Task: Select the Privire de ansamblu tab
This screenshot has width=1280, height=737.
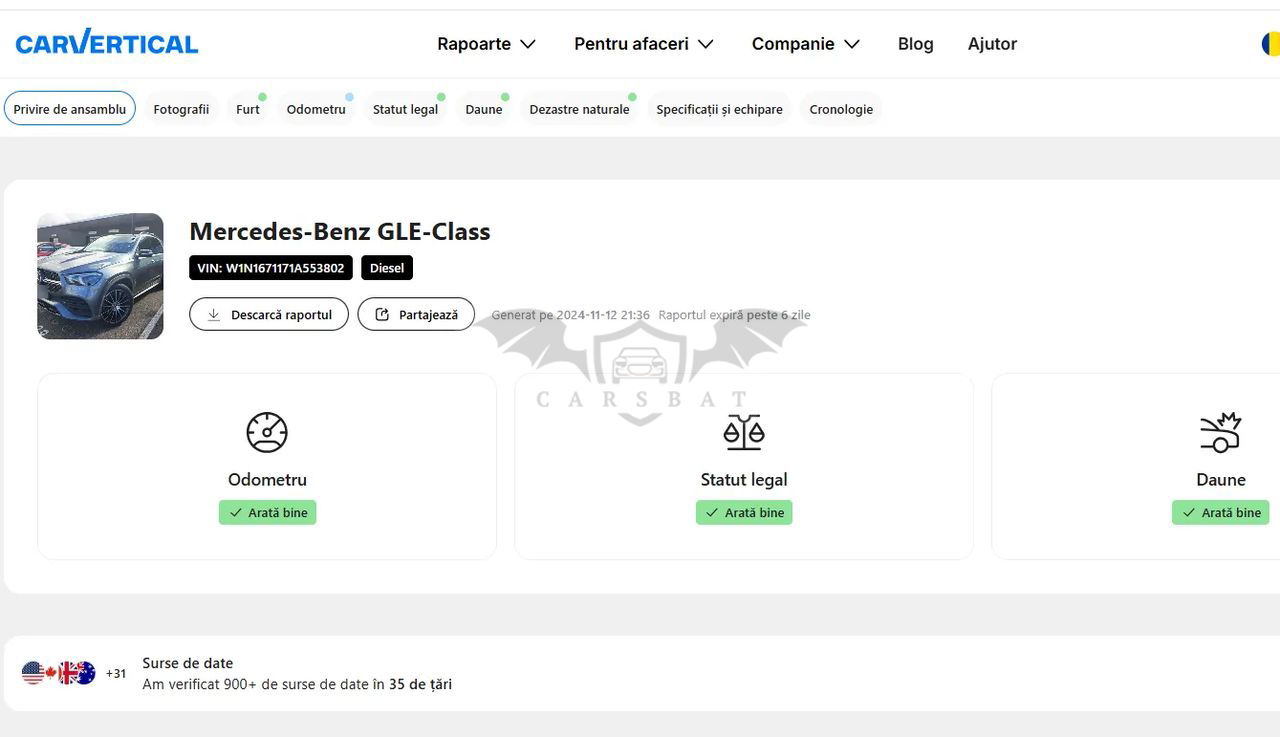Action: [x=70, y=109]
